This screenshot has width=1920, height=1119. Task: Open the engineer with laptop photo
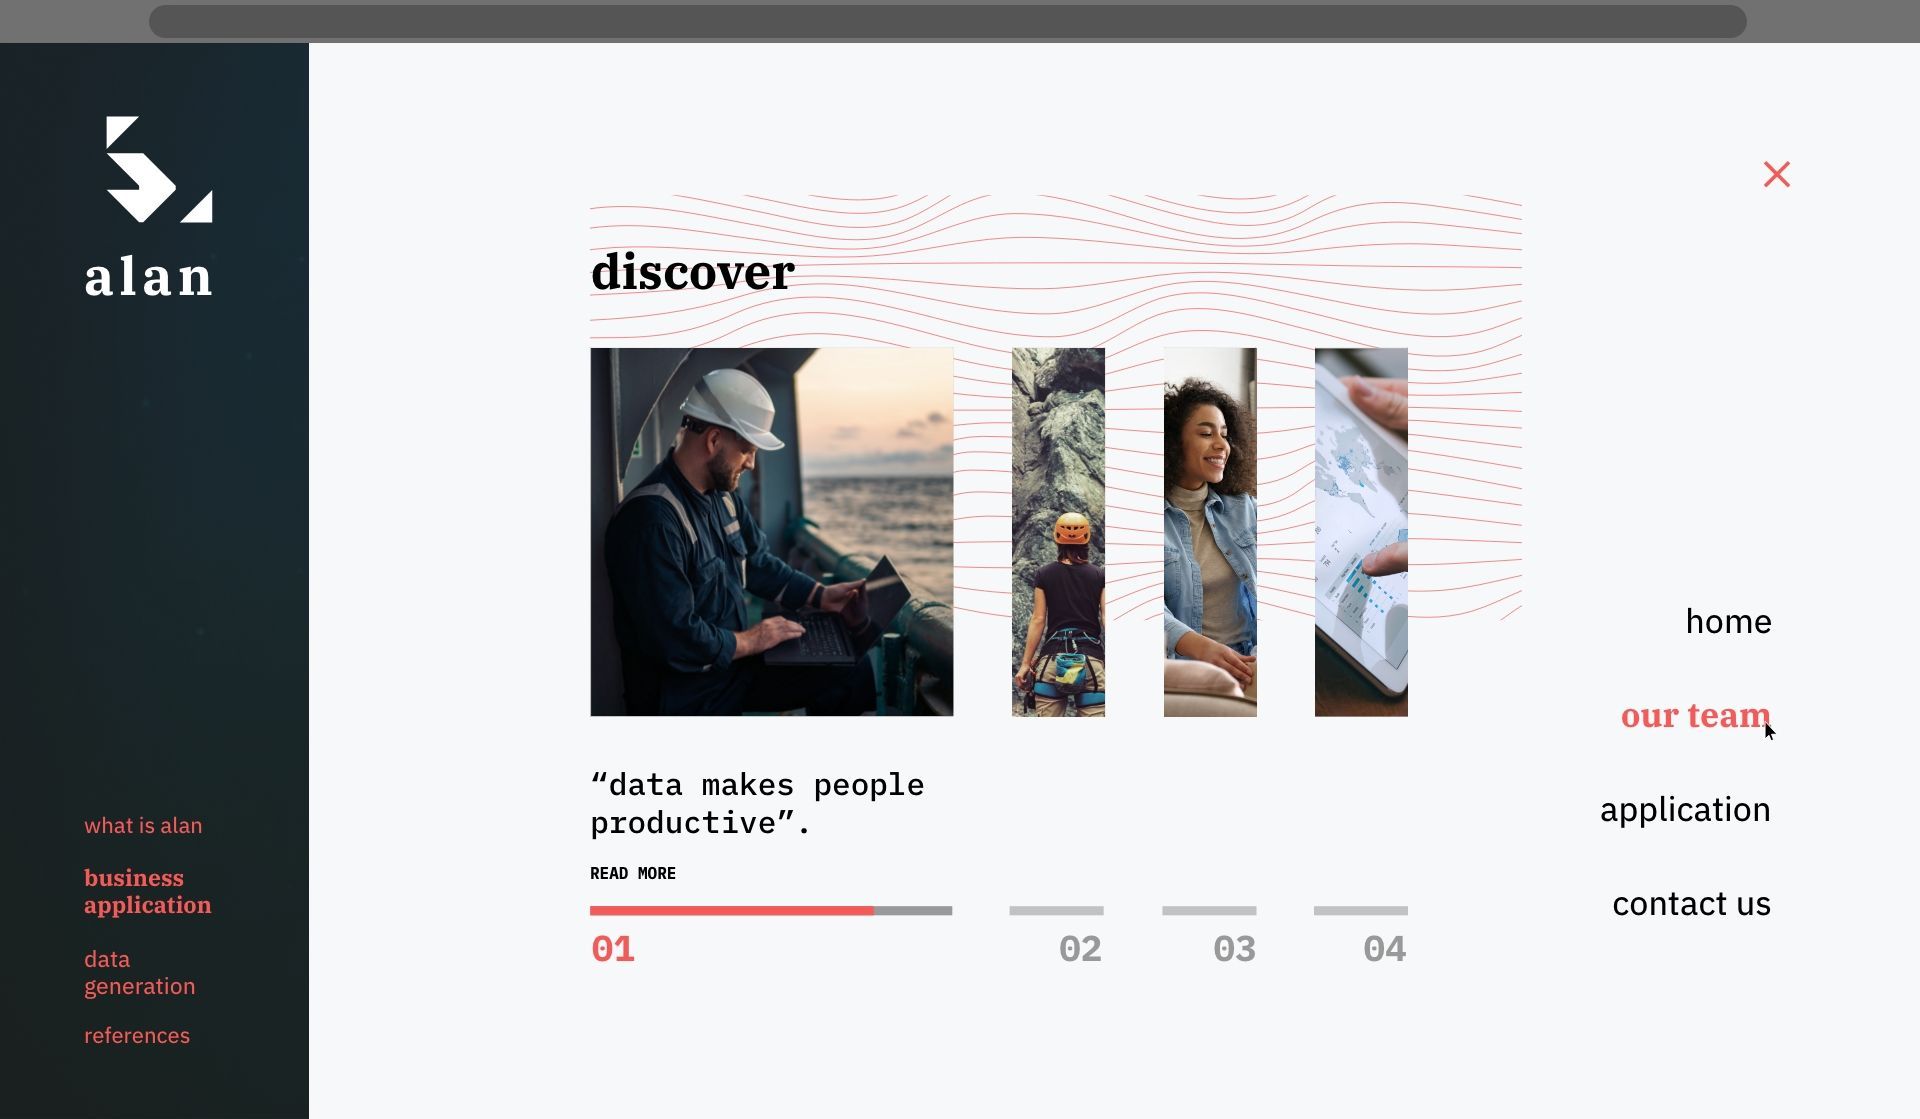(772, 532)
